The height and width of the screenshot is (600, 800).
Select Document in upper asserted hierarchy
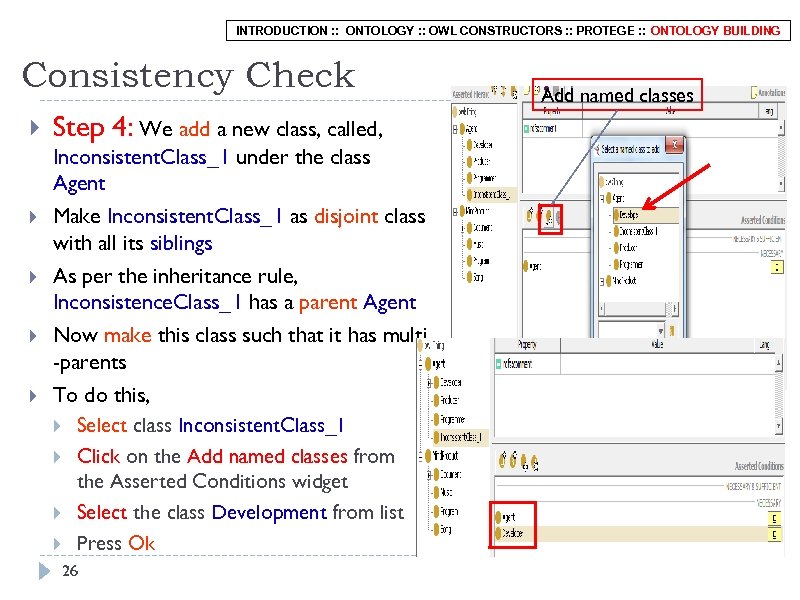coord(480,228)
